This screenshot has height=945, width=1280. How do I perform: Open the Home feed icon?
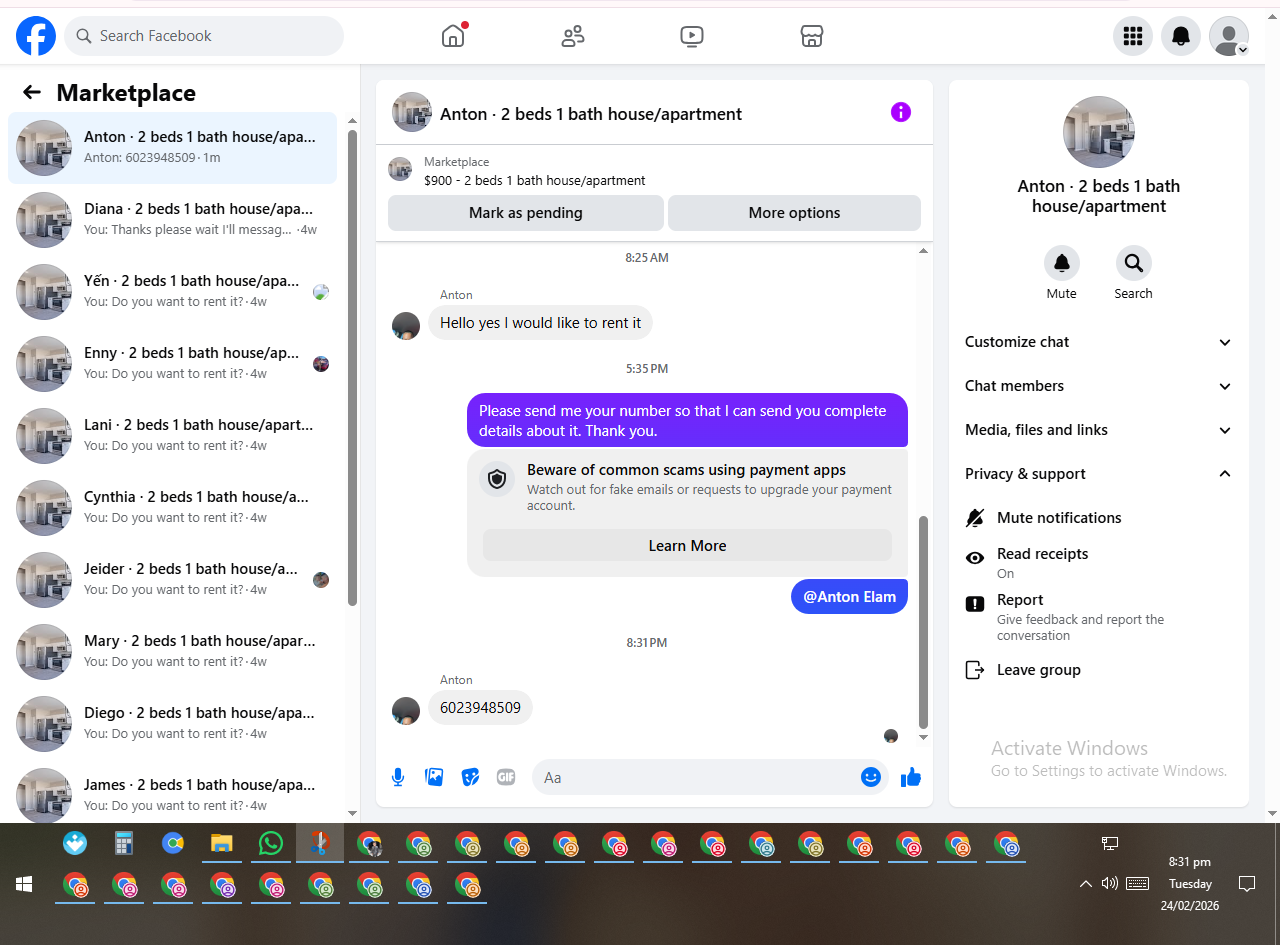(453, 36)
